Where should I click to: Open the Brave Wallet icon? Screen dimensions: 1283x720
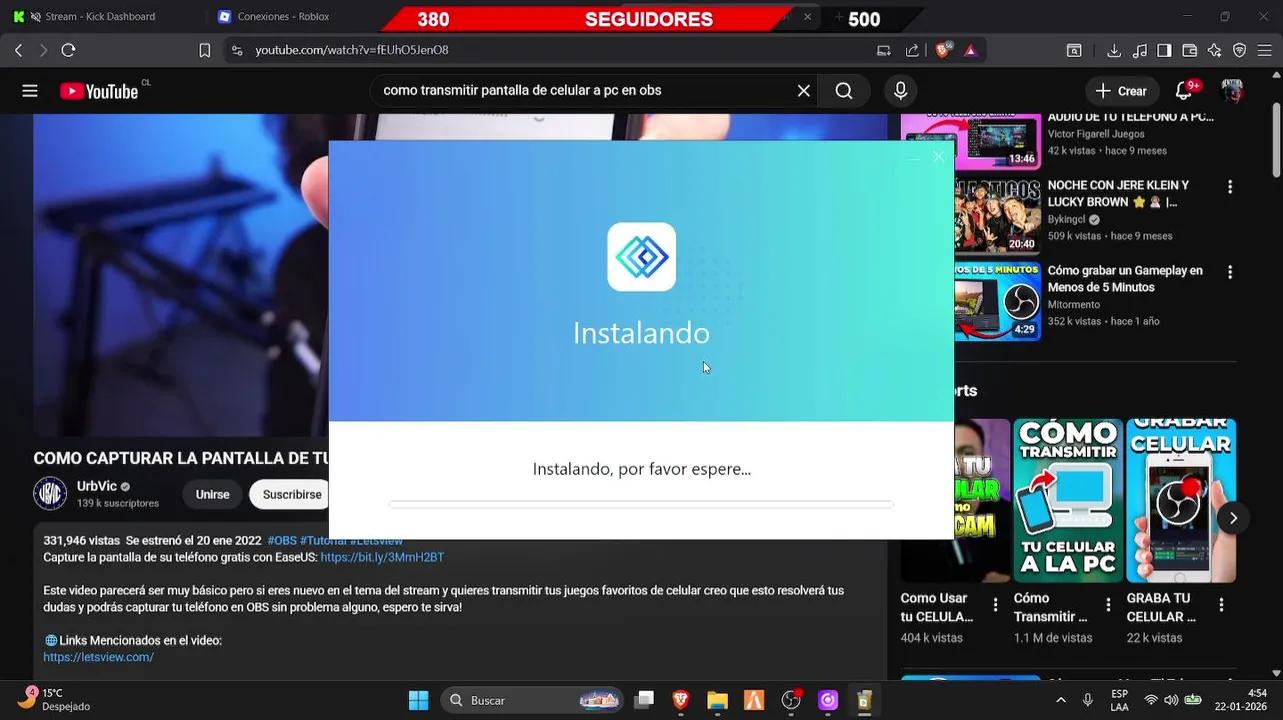coord(1189,49)
